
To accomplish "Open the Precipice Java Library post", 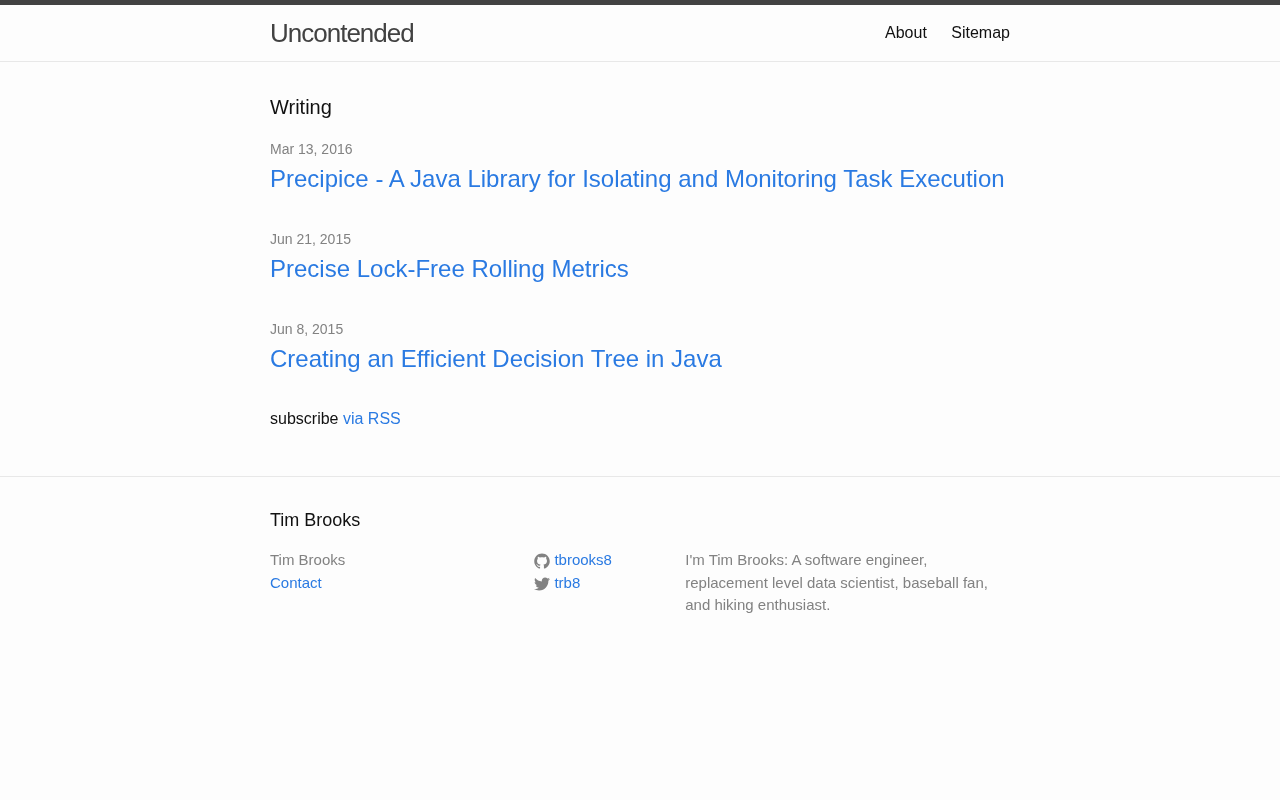I will pos(637,179).
